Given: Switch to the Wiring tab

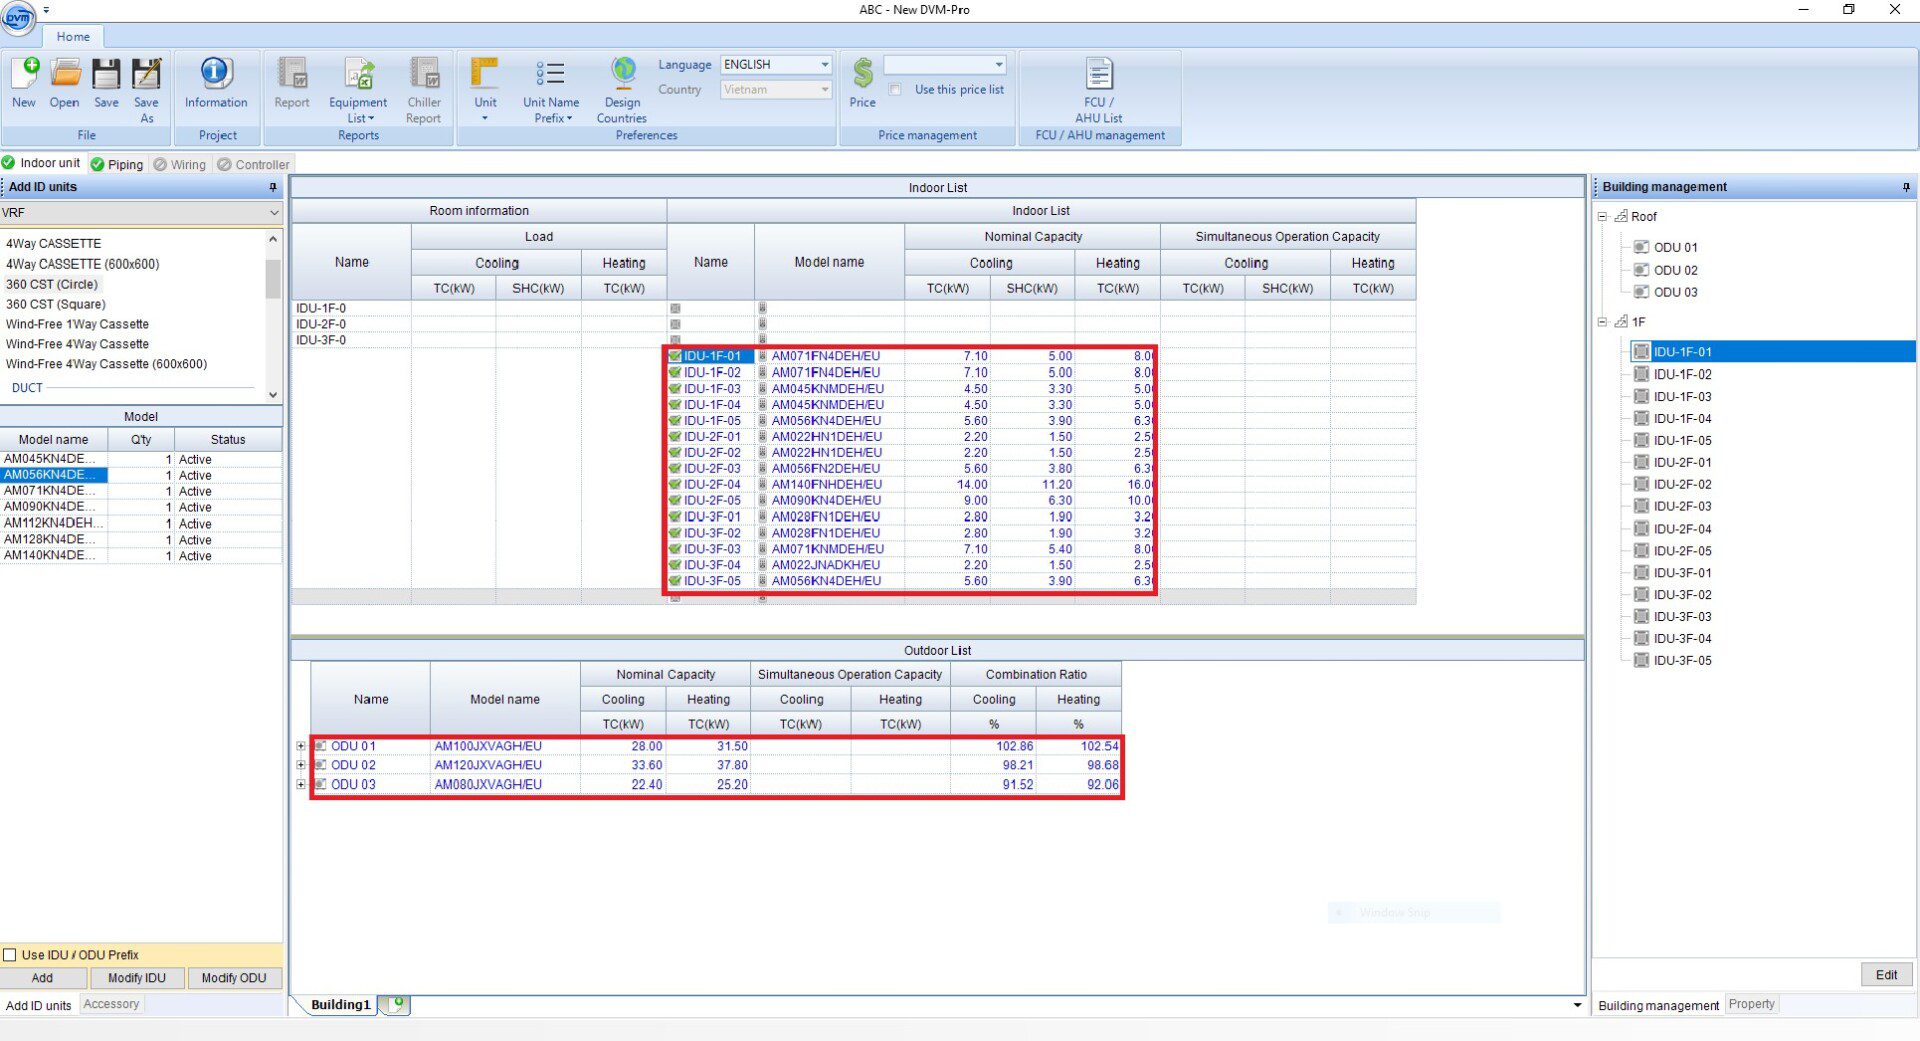Looking at the screenshot, I should click(180, 164).
